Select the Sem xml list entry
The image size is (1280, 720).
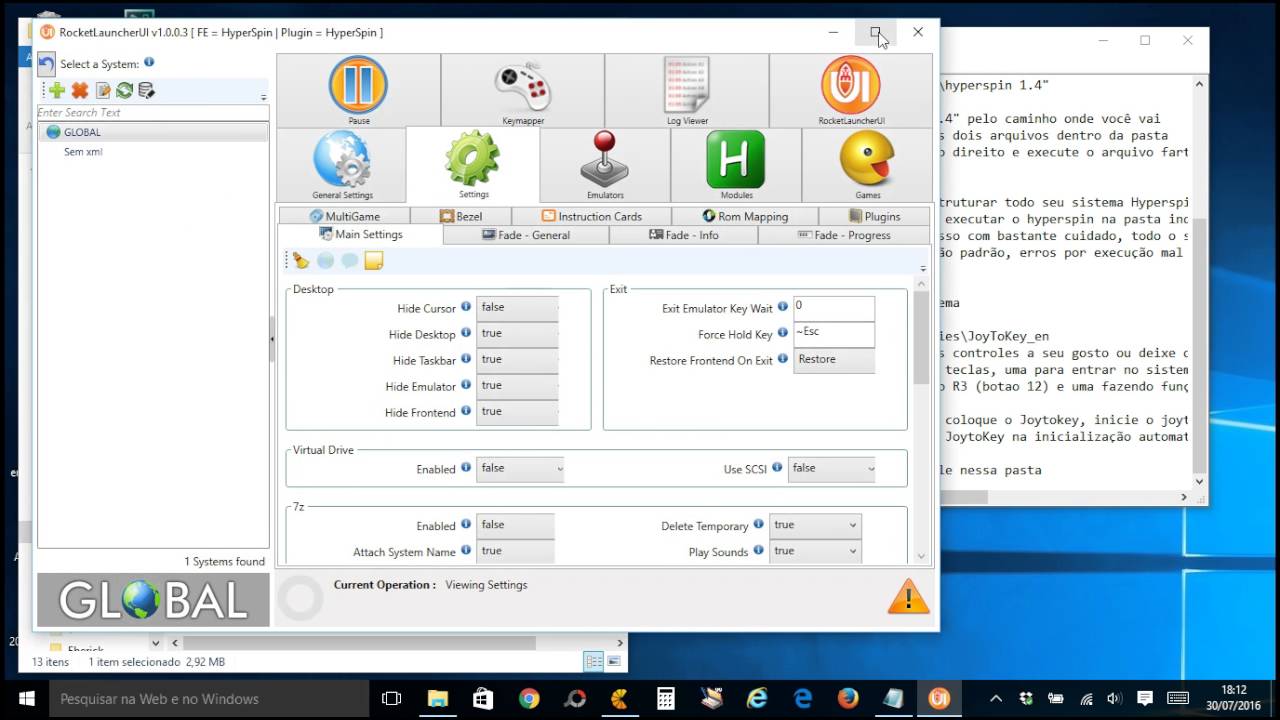point(83,152)
